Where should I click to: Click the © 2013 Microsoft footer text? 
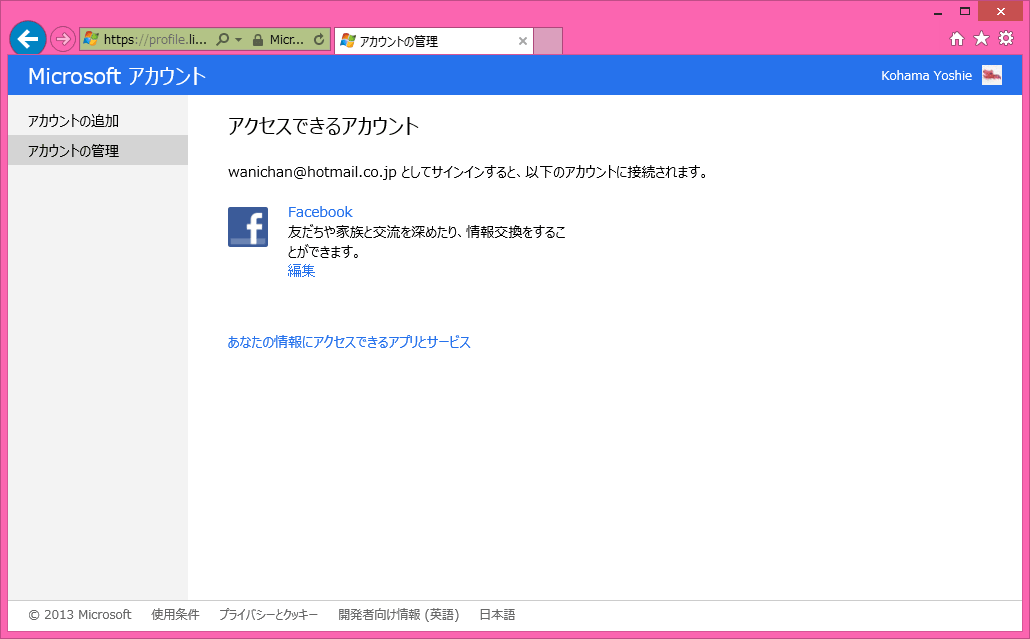79,615
